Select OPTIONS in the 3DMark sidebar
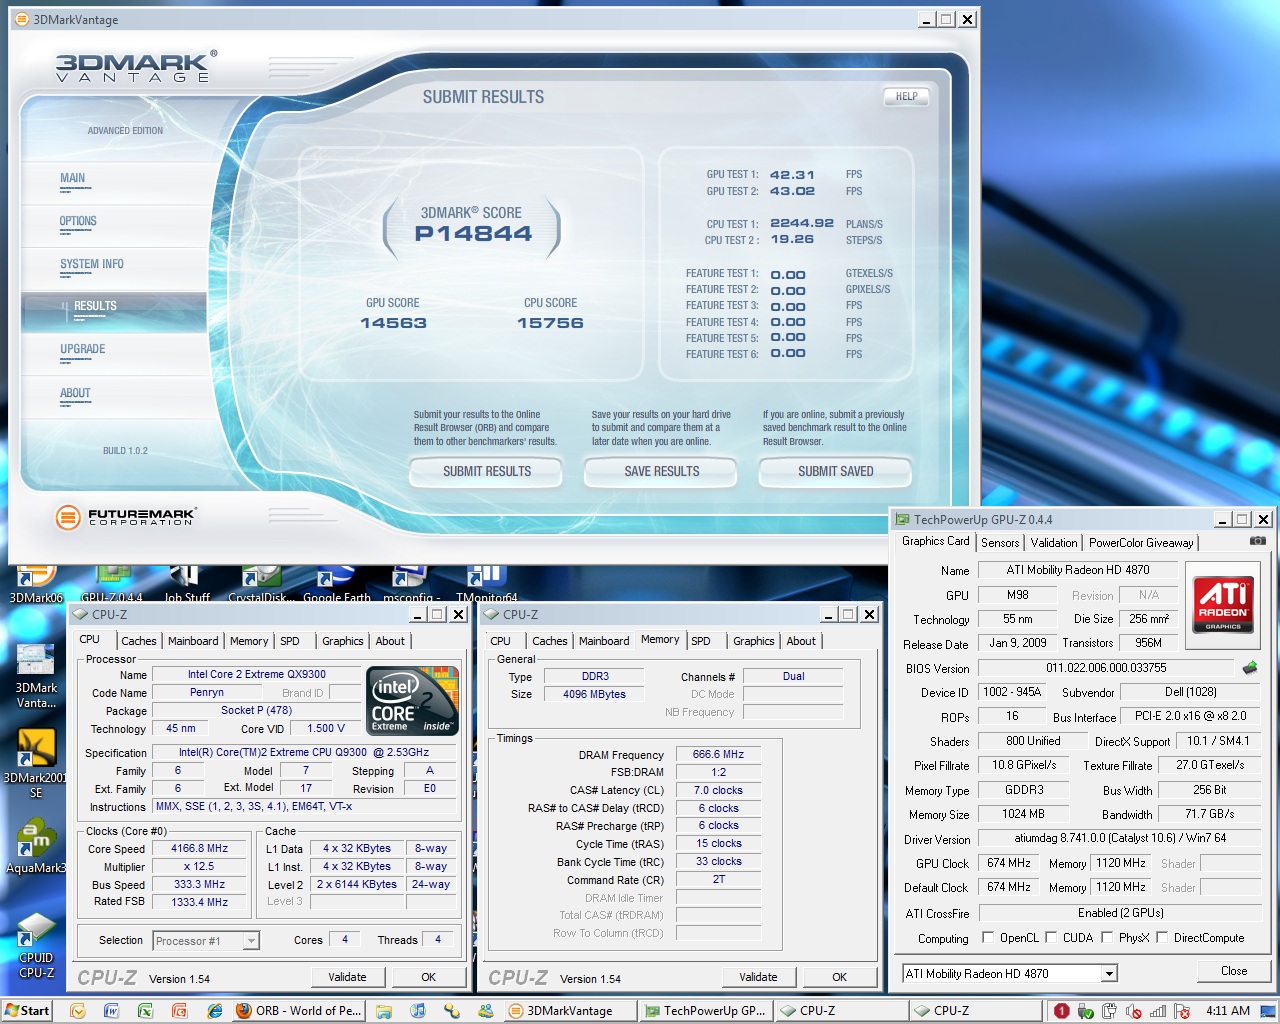The width and height of the screenshot is (1280, 1024). pos(78,222)
